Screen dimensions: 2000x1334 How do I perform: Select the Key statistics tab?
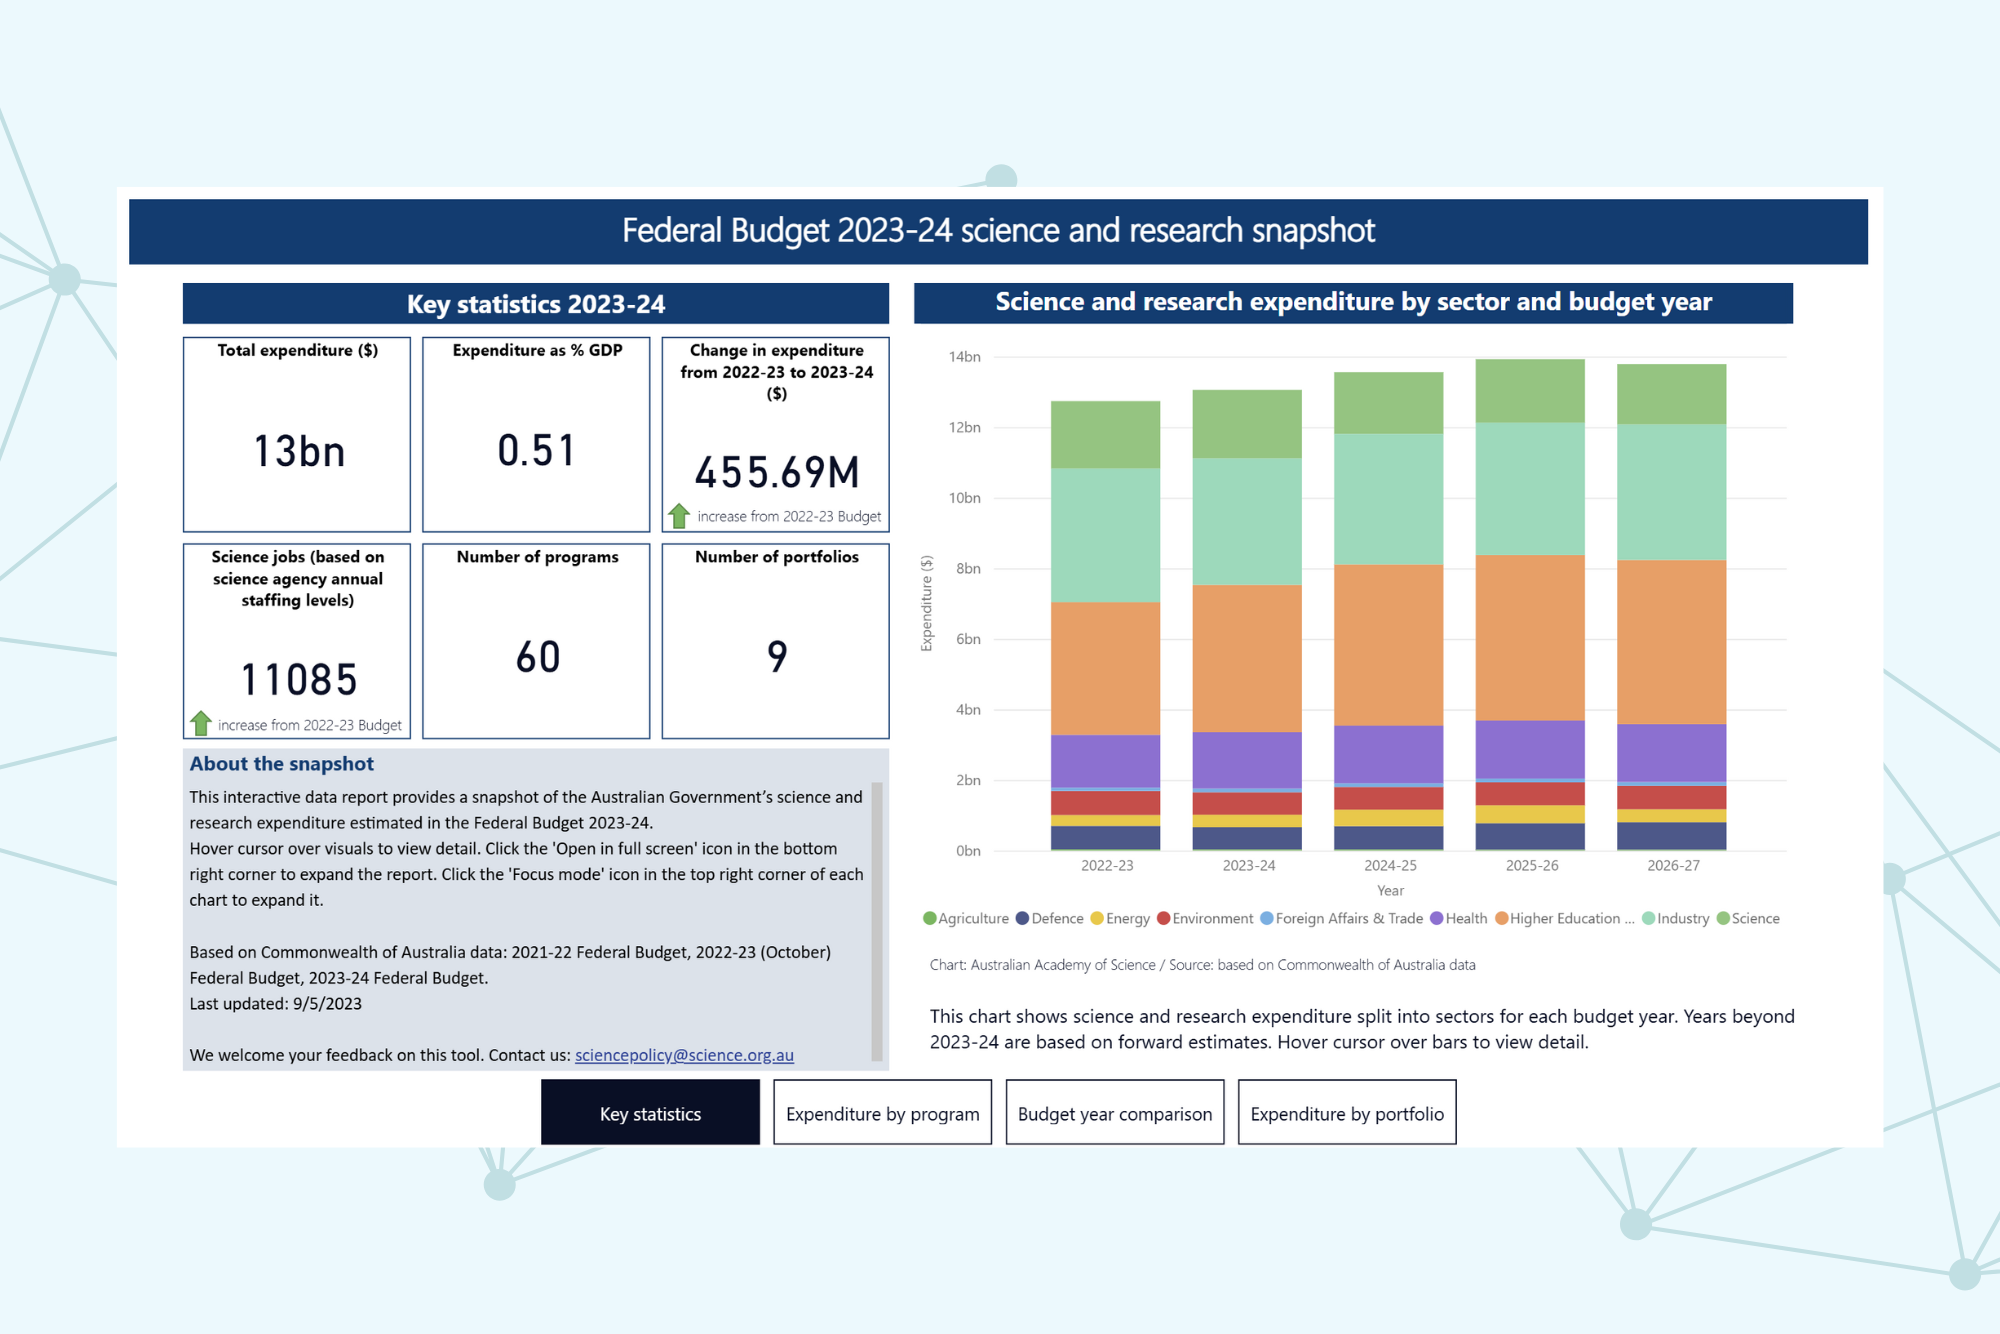point(650,1112)
